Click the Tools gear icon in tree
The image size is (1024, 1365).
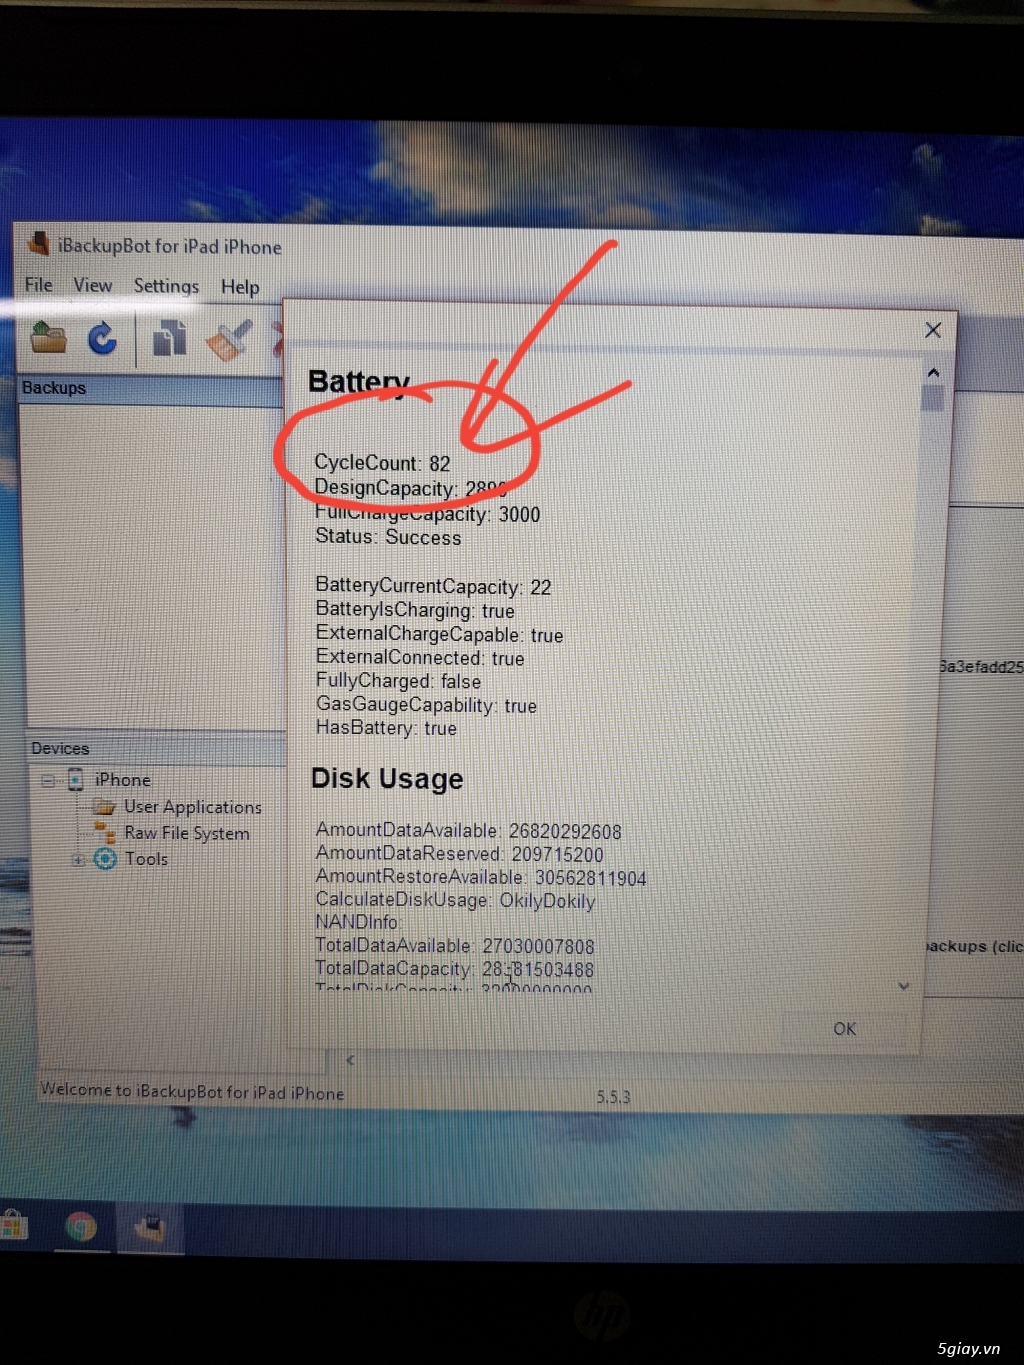105,858
